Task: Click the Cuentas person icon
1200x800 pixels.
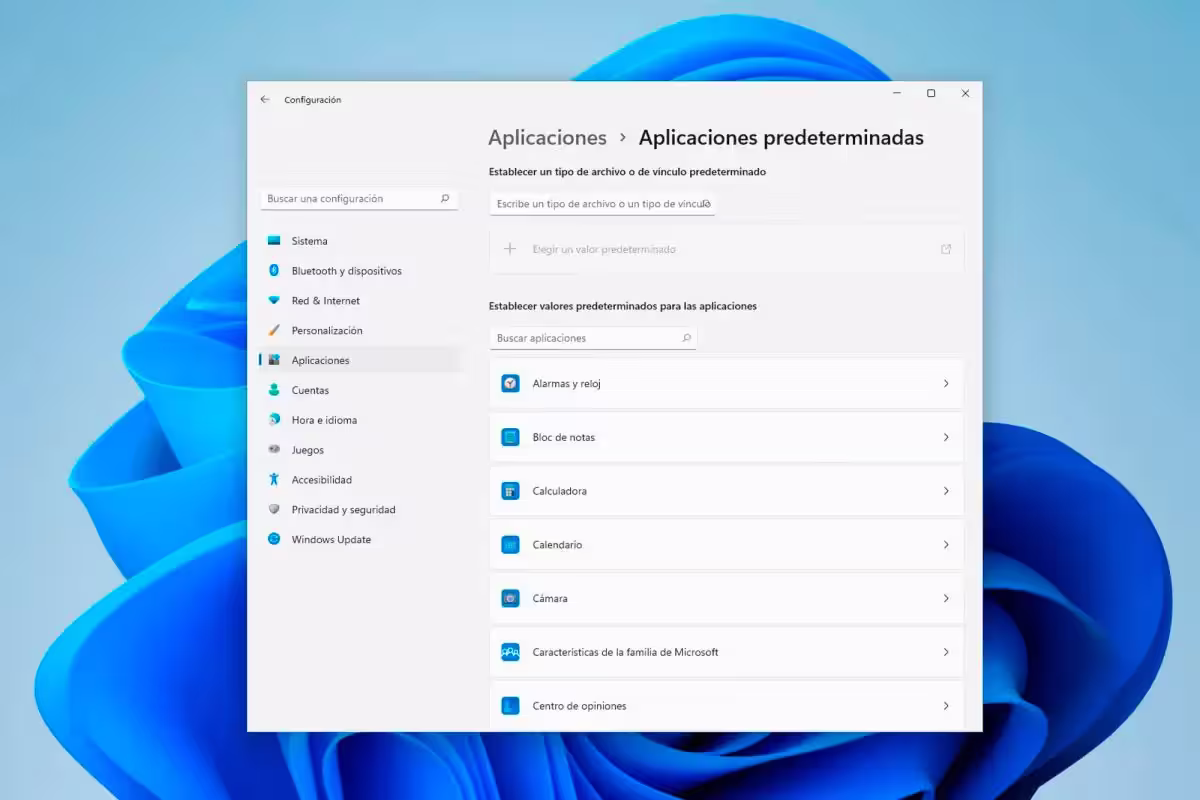Action: (274, 390)
